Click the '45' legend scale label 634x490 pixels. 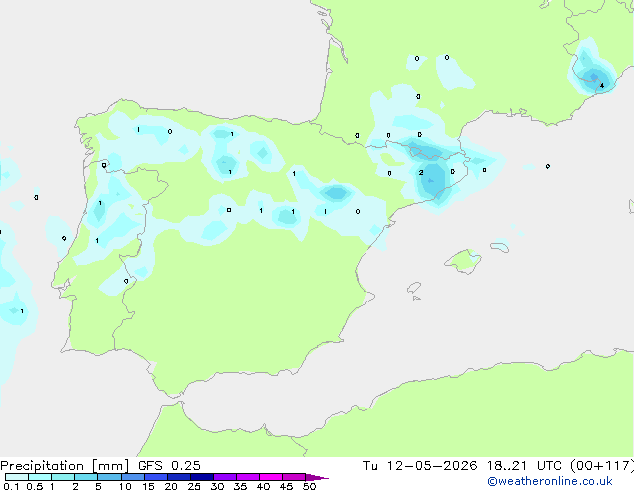[x=286, y=486]
